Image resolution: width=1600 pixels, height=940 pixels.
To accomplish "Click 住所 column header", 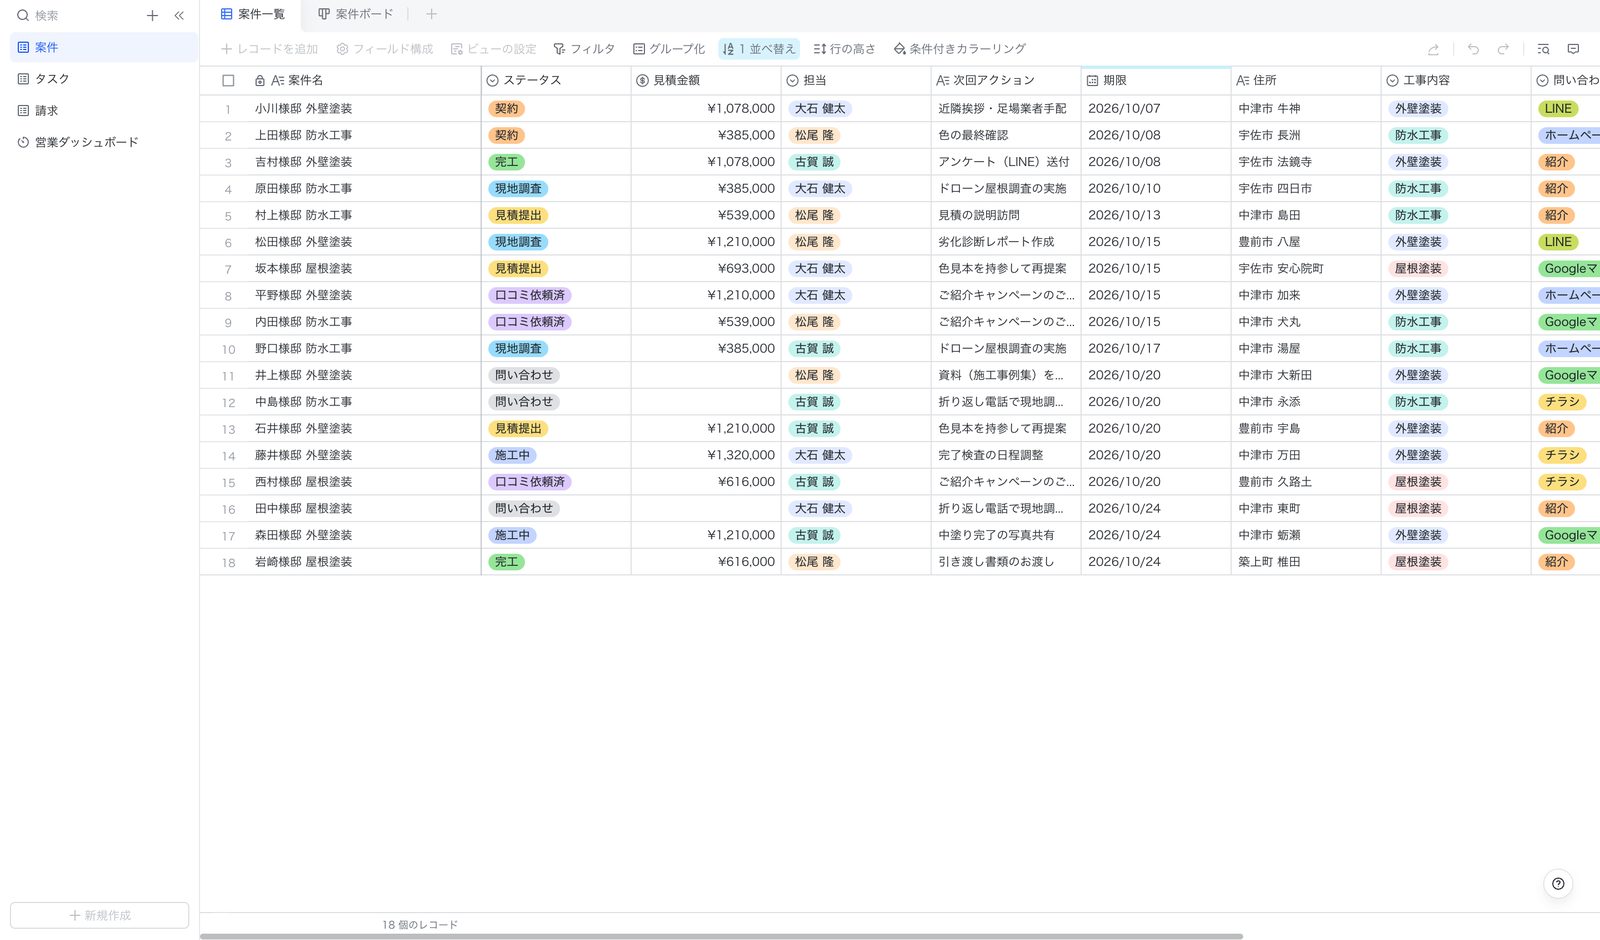I will 1306,81.
